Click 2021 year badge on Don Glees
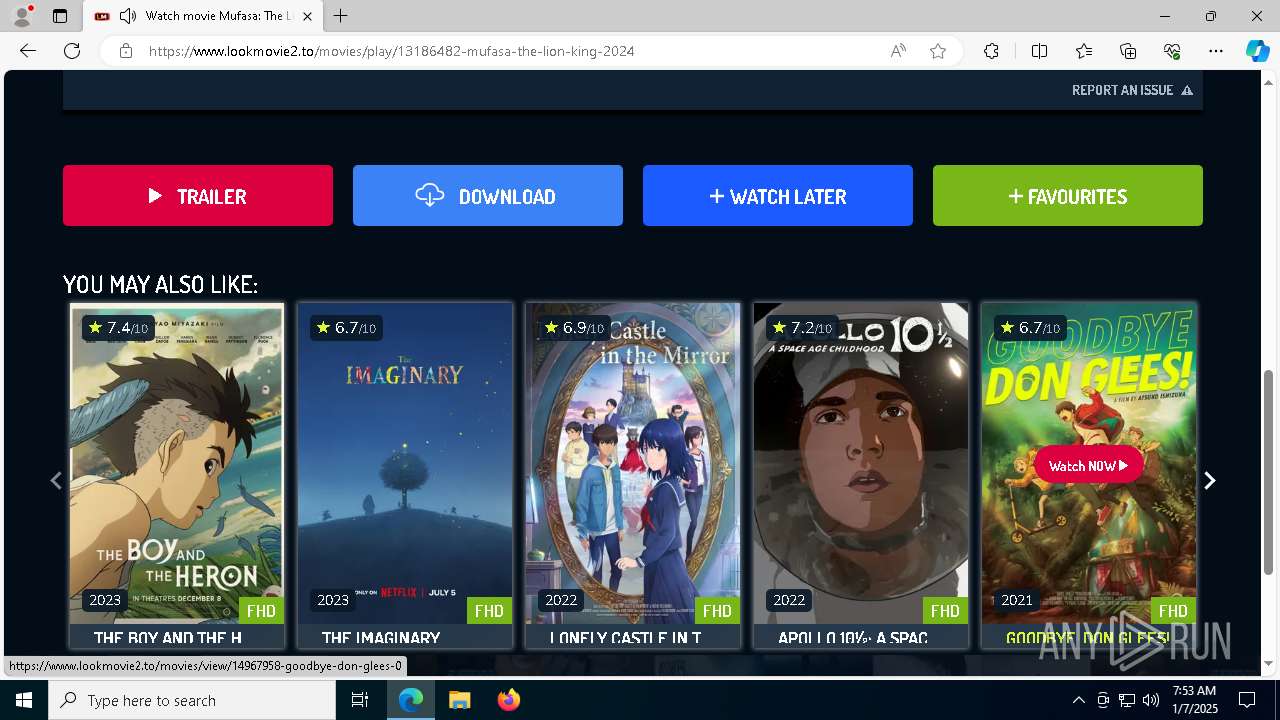 pos(1017,600)
